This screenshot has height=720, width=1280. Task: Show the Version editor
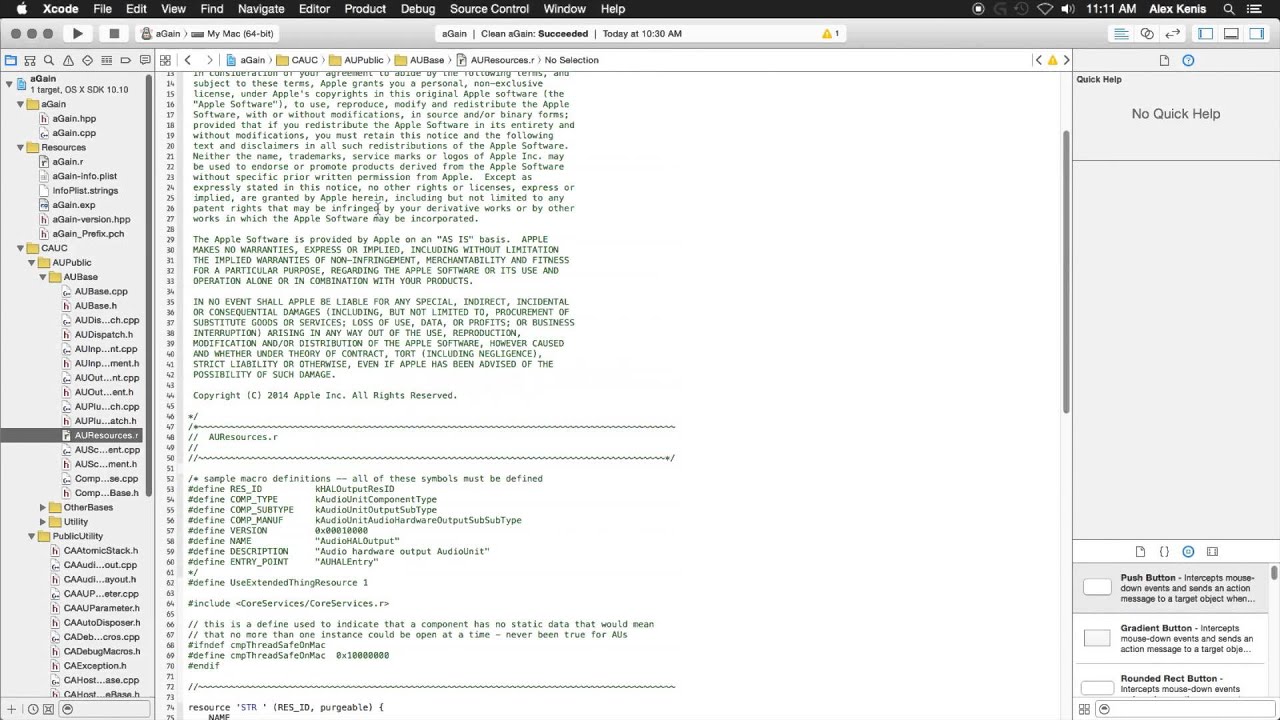[1173, 33]
